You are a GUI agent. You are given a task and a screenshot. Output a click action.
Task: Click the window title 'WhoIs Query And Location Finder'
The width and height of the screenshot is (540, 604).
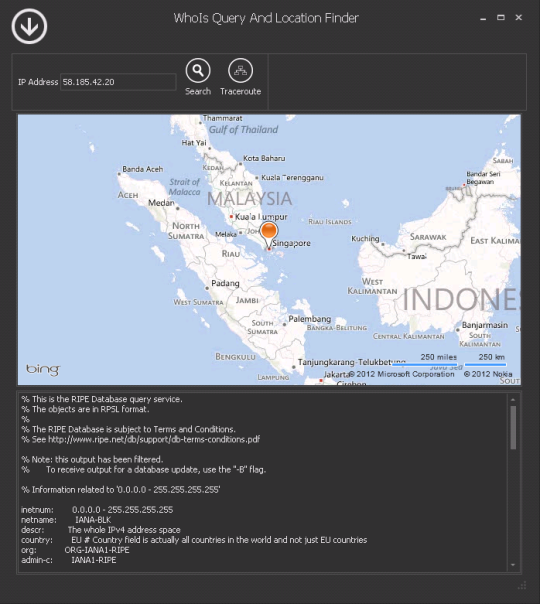point(266,18)
